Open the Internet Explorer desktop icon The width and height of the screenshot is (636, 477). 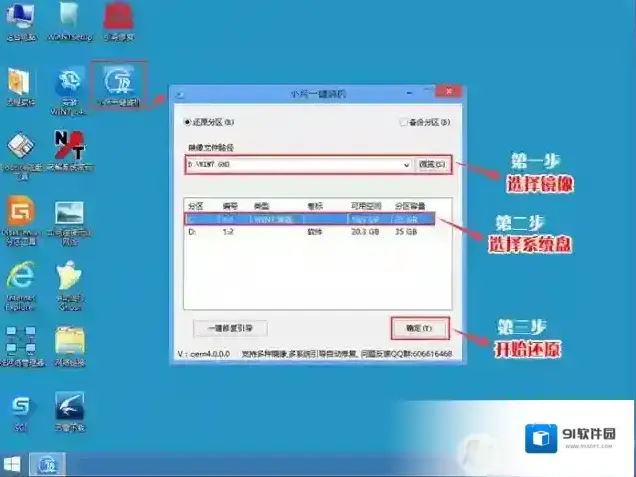click(20, 281)
